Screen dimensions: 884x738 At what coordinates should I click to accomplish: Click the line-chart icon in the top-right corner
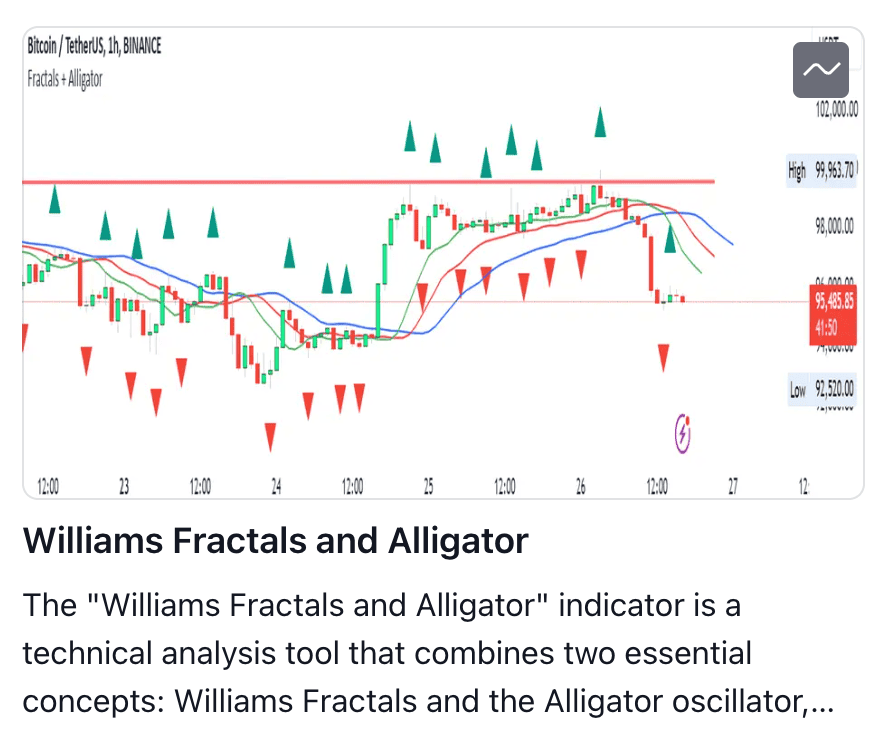pos(818,70)
